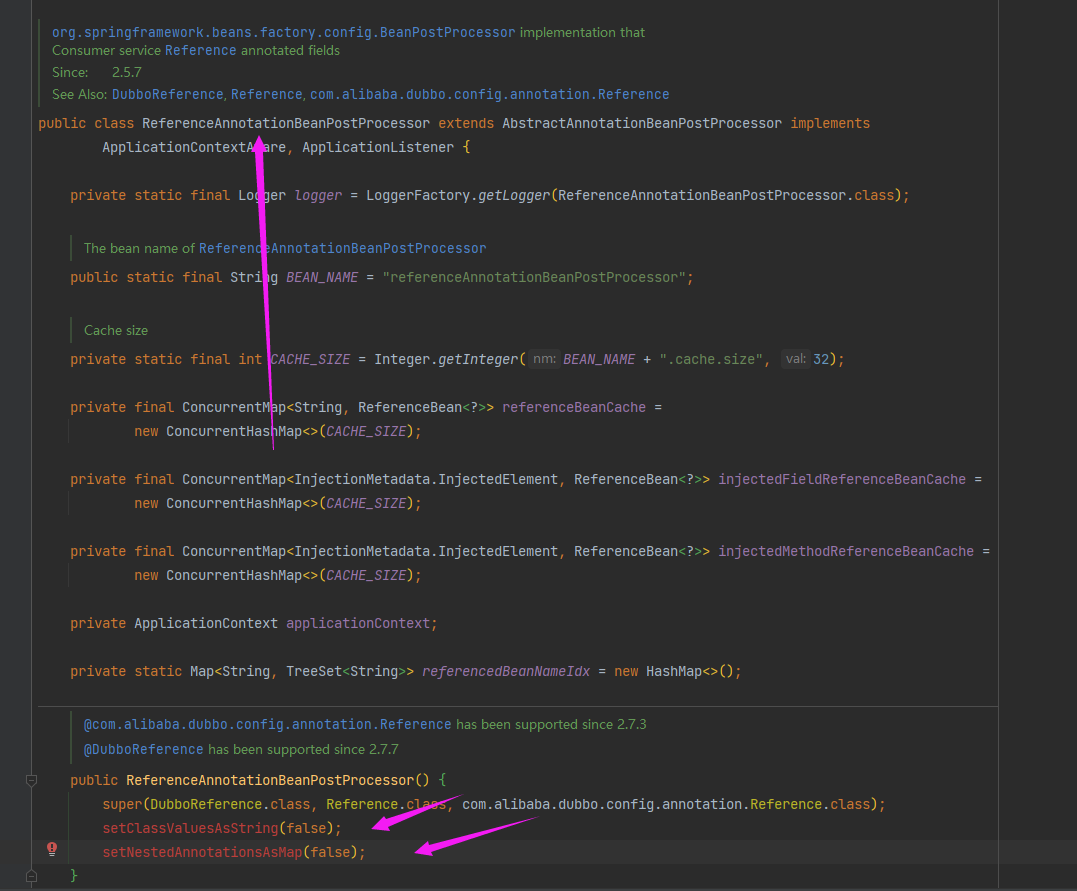Image resolution: width=1077 pixels, height=891 pixels.
Task: Click the referencedBeanNameIdx field name
Action: point(506,671)
